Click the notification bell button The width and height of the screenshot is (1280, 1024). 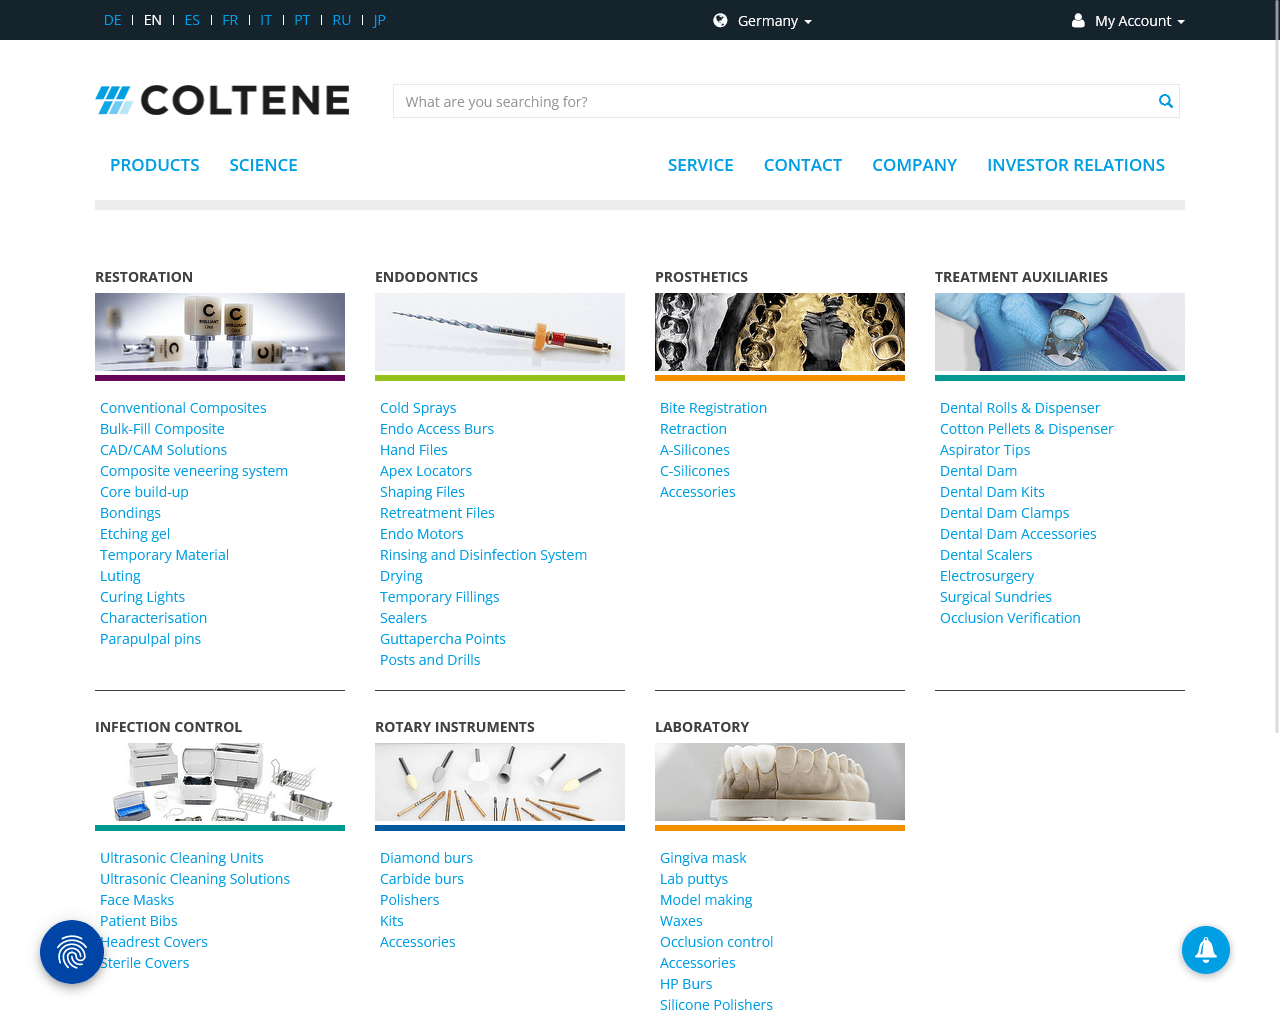click(x=1206, y=950)
